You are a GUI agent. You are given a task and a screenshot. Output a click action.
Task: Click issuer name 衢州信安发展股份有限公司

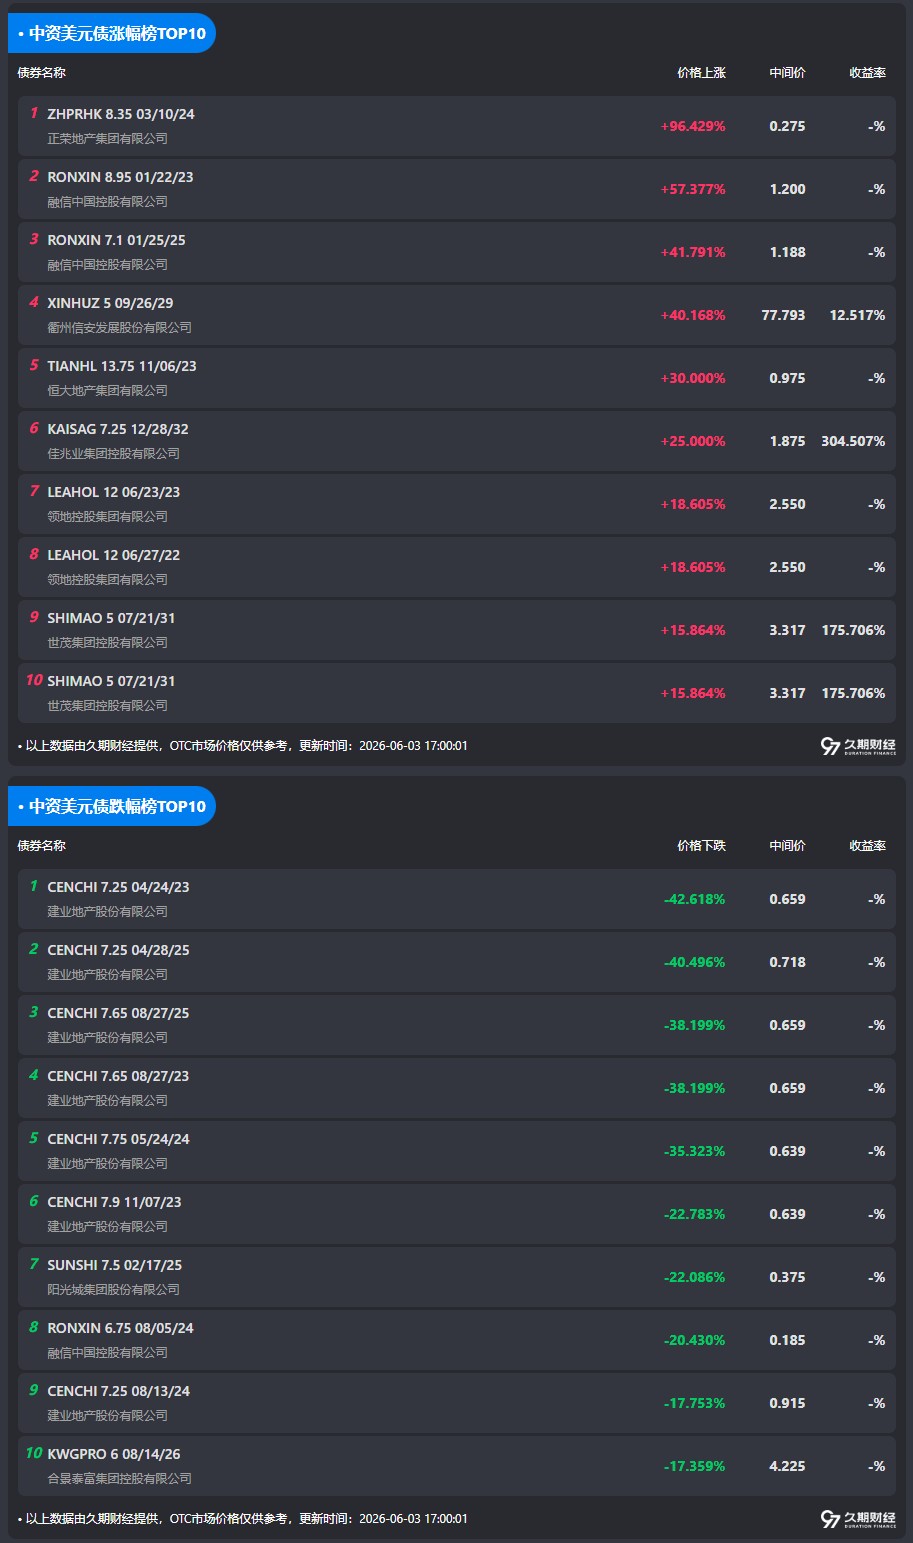pos(120,328)
